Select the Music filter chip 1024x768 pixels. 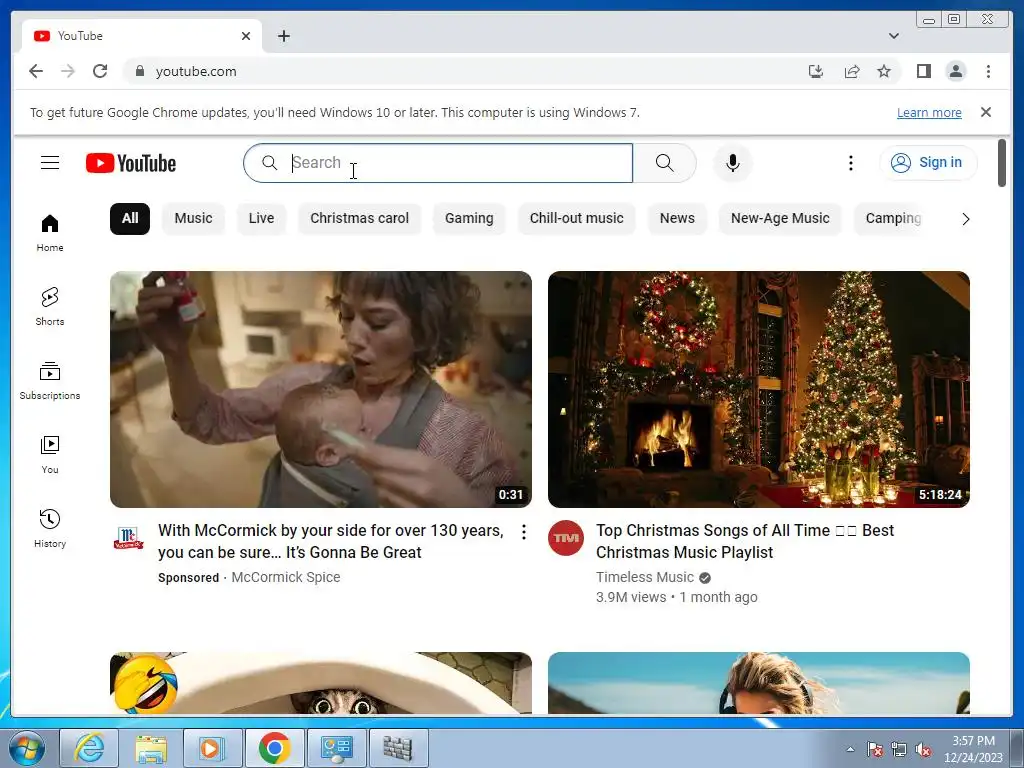click(x=193, y=218)
